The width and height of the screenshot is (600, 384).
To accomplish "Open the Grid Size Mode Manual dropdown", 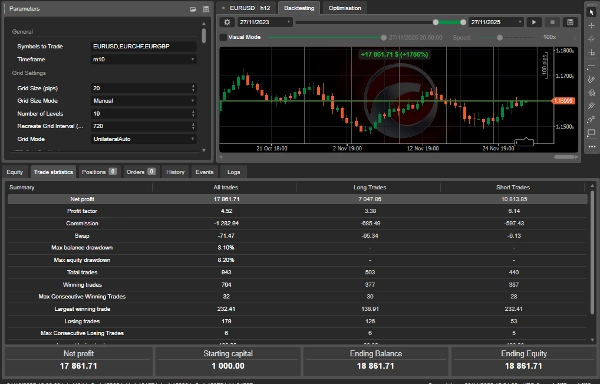I will [x=143, y=101].
